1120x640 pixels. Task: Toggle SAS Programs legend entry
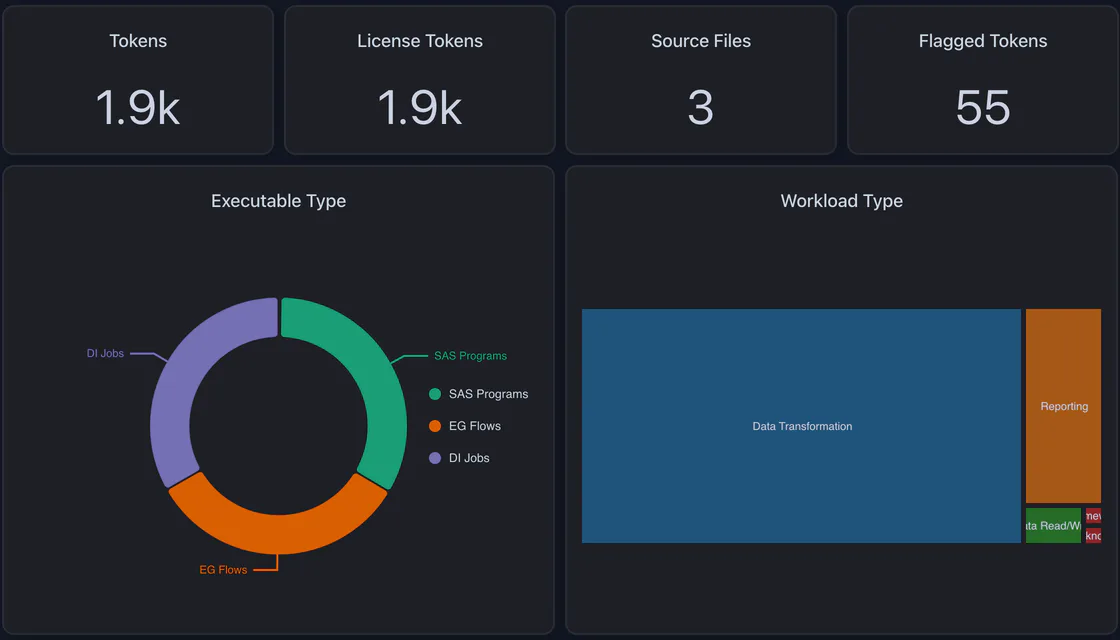[479, 394]
